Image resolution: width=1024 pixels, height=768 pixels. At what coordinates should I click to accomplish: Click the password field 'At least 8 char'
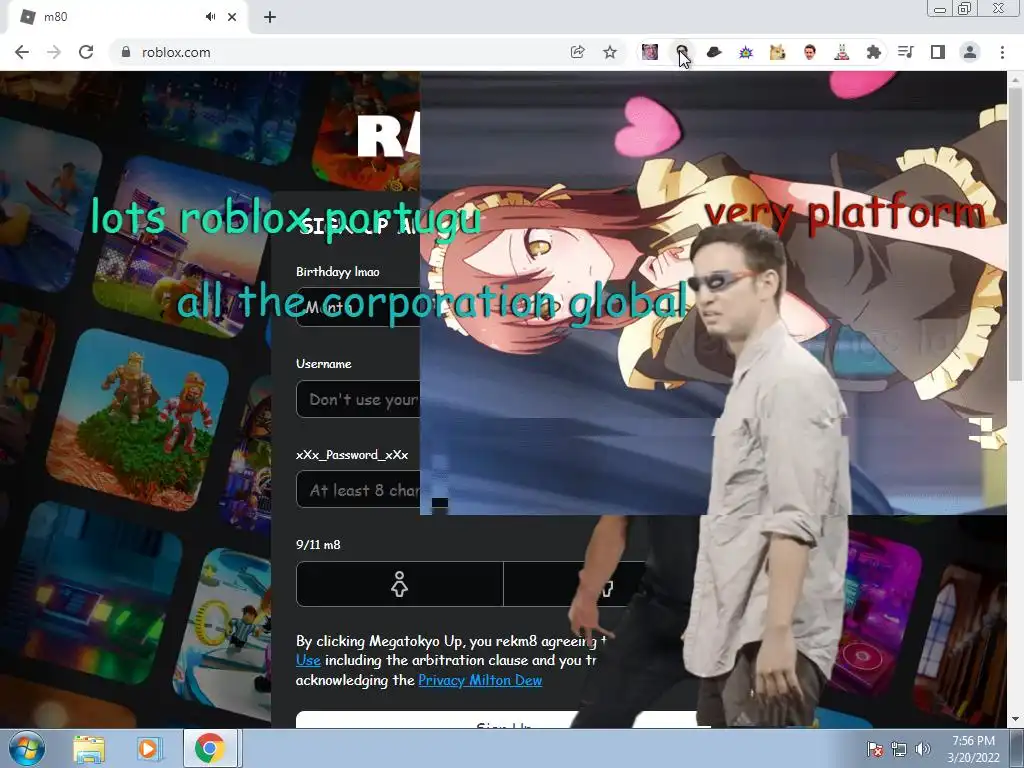pos(358,490)
